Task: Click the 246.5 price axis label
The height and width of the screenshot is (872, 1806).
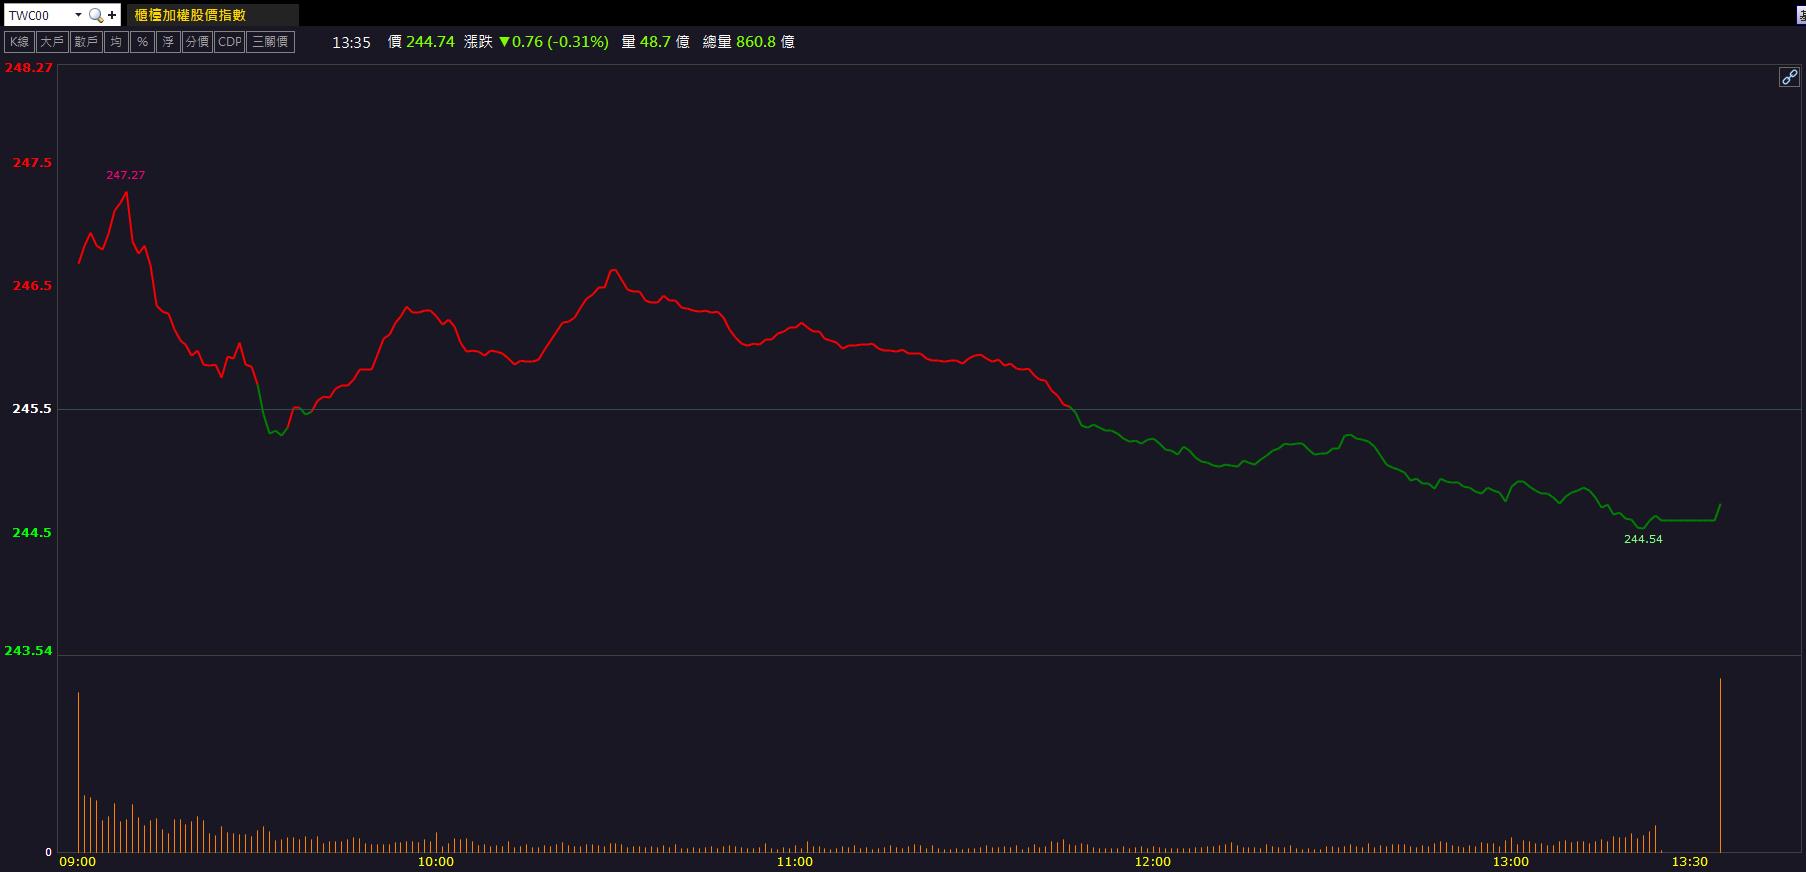Action: pyautogui.click(x=32, y=286)
